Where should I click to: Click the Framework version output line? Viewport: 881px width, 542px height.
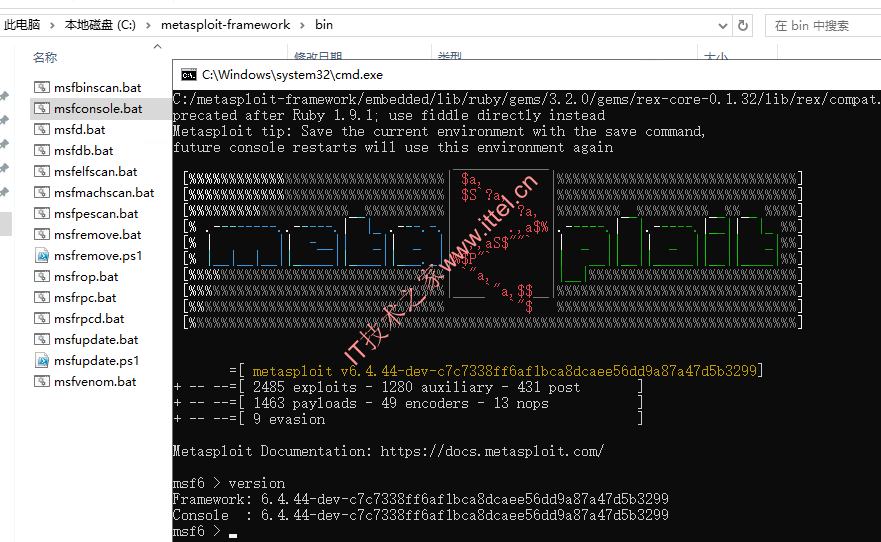click(x=420, y=499)
